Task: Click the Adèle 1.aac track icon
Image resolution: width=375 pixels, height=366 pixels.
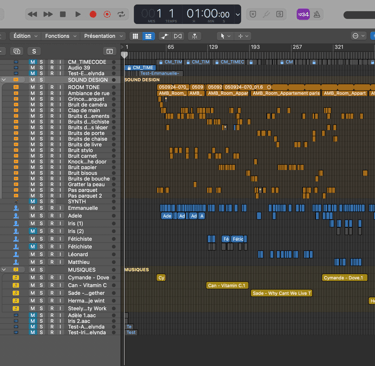Action: tap(16, 315)
